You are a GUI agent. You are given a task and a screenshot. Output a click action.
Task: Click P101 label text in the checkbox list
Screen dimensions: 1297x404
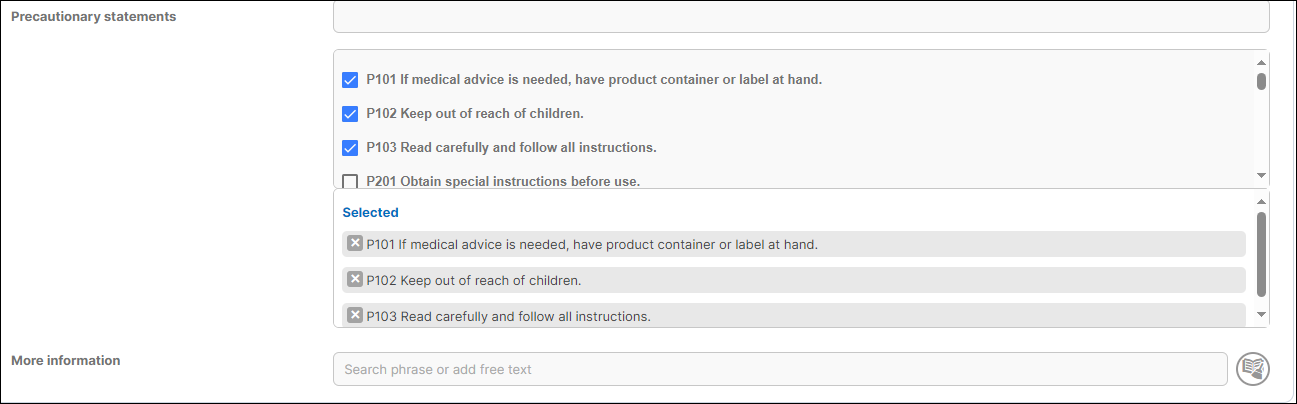pyautogui.click(x=593, y=80)
